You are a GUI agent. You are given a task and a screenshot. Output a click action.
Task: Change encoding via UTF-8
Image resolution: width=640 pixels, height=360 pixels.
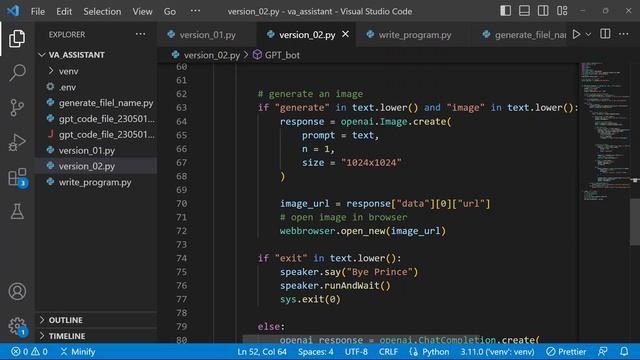point(356,351)
